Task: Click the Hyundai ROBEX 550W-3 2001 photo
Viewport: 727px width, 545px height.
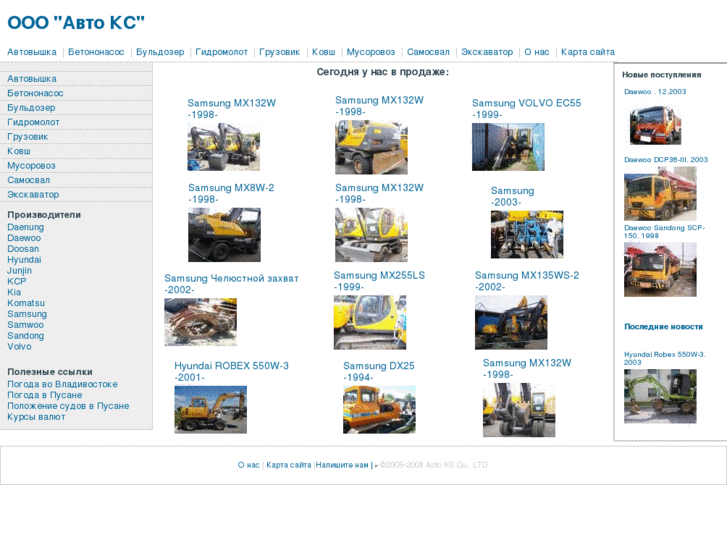Action: [x=210, y=410]
